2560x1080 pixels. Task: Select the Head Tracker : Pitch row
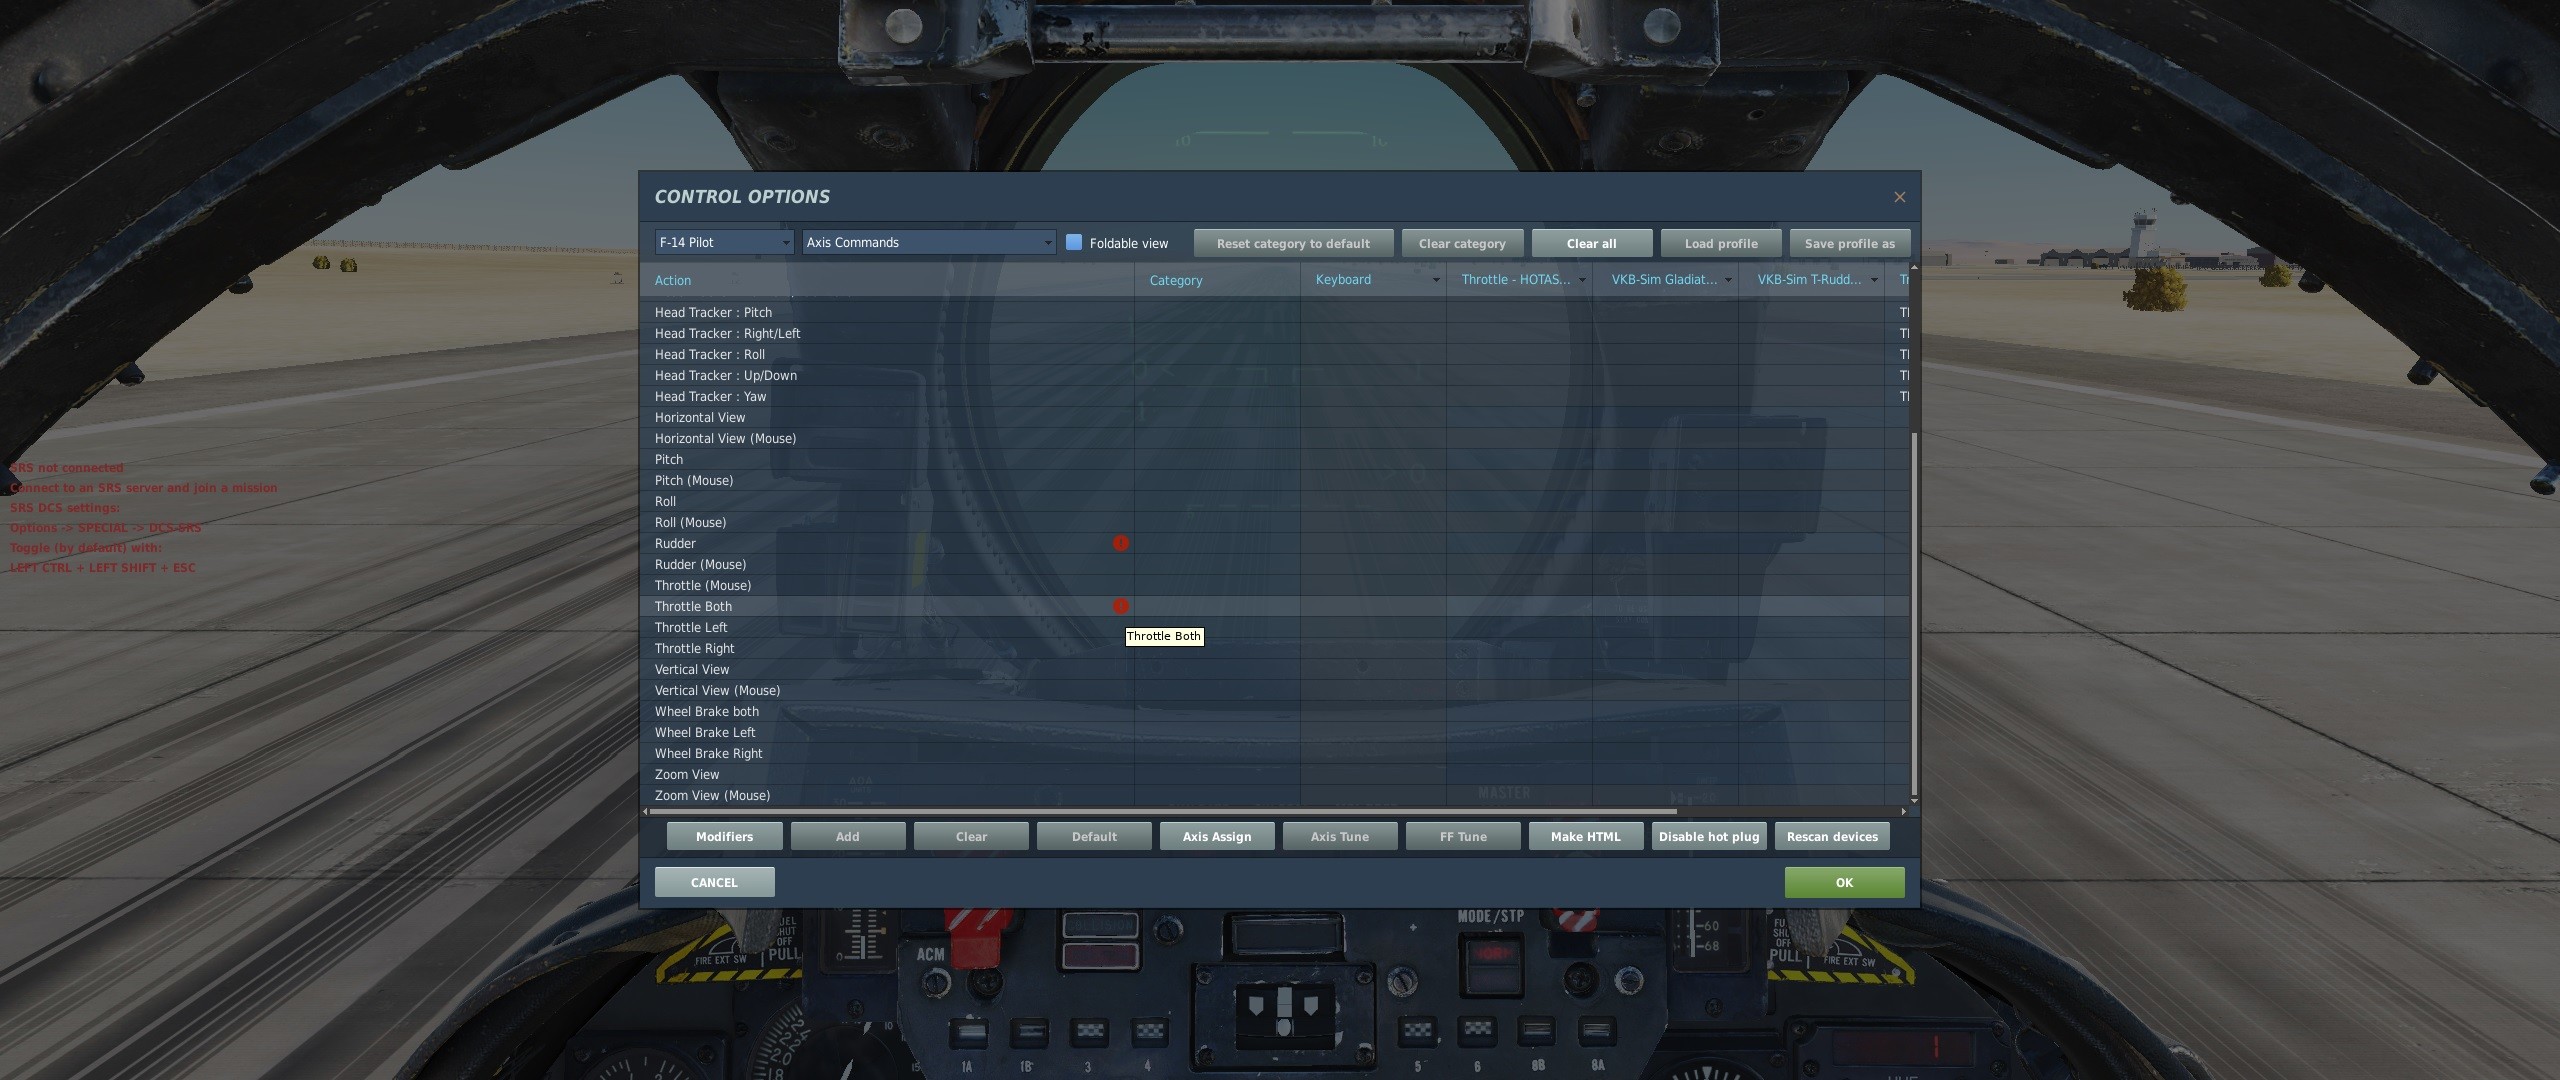pyautogui.click(x=1275, y=312)
